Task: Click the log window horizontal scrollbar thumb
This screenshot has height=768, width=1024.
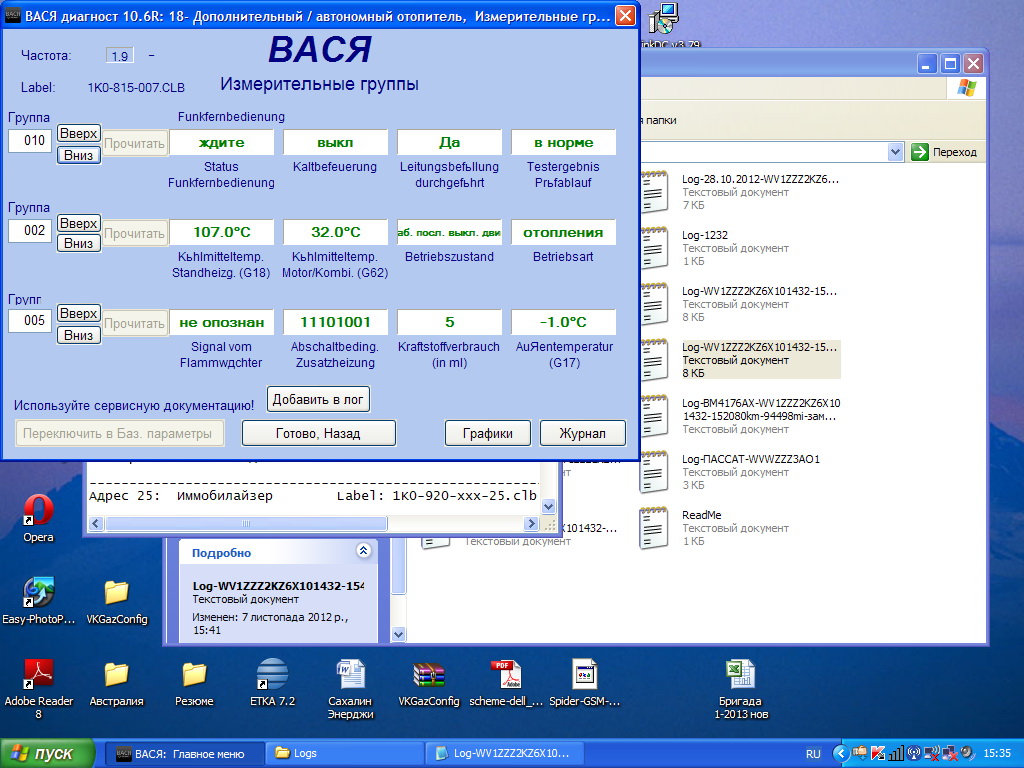Action: pos(246,524)
